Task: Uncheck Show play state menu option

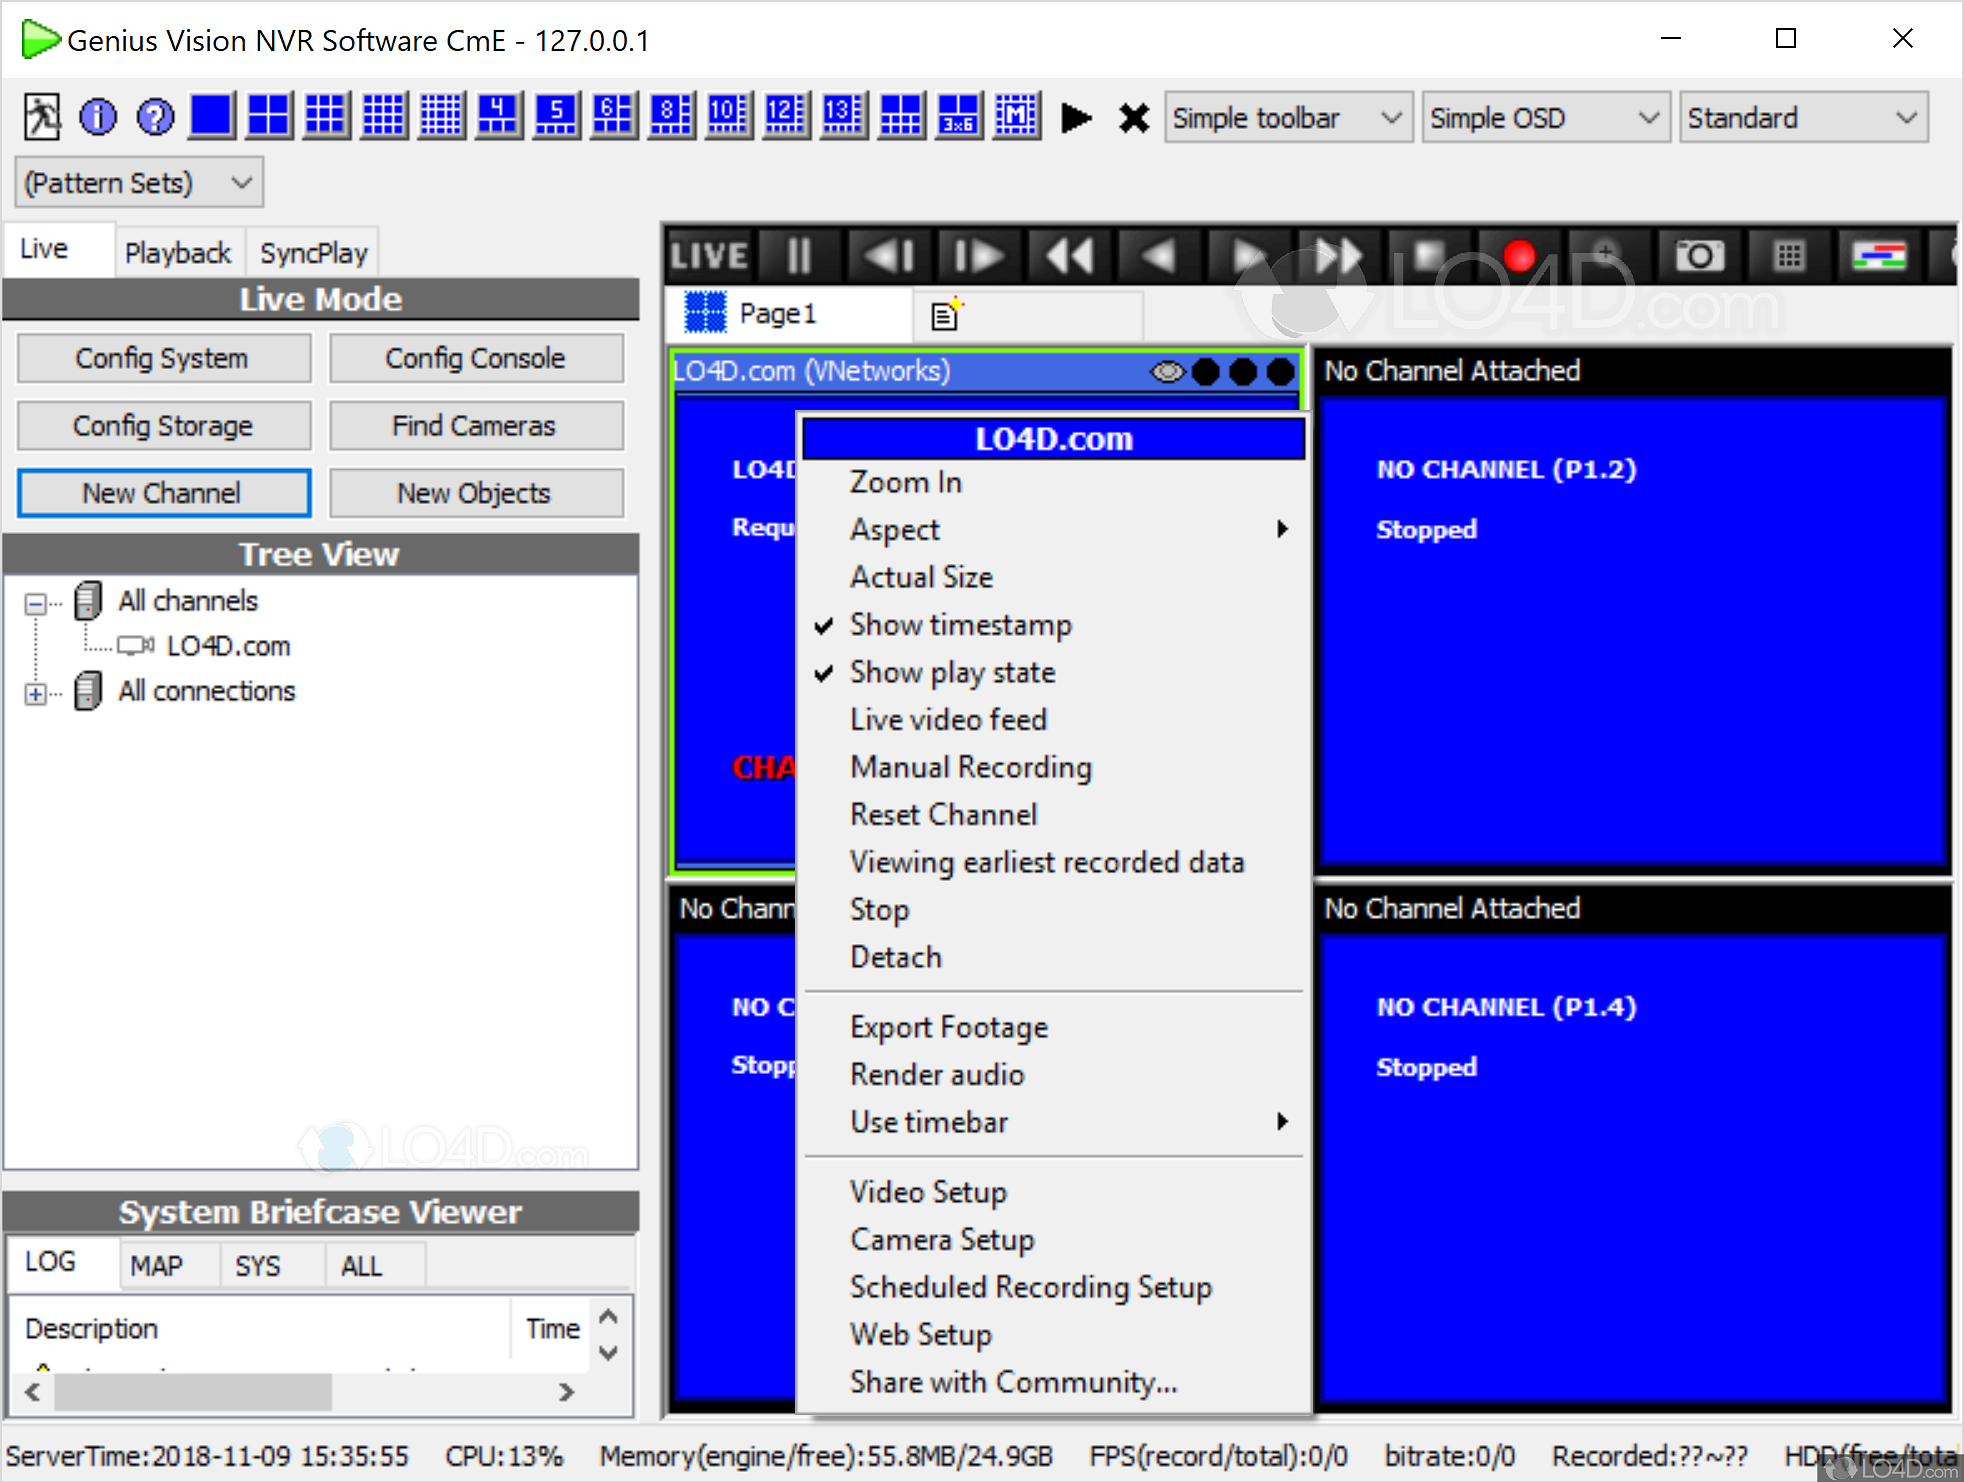Action: point(952,672)
